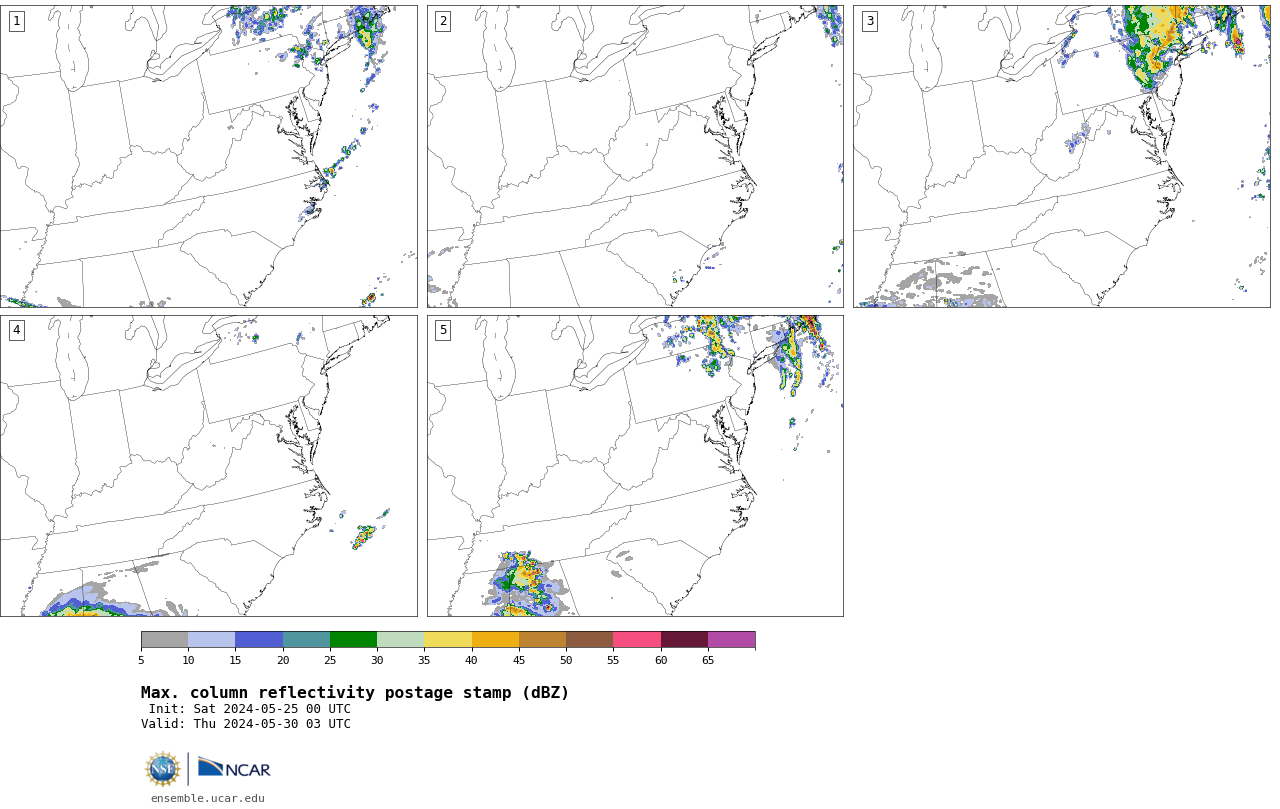The image size is (1280, 809).
Task: Open ensemble member 1 reflectivity map
Action: (x=209, y=156)
